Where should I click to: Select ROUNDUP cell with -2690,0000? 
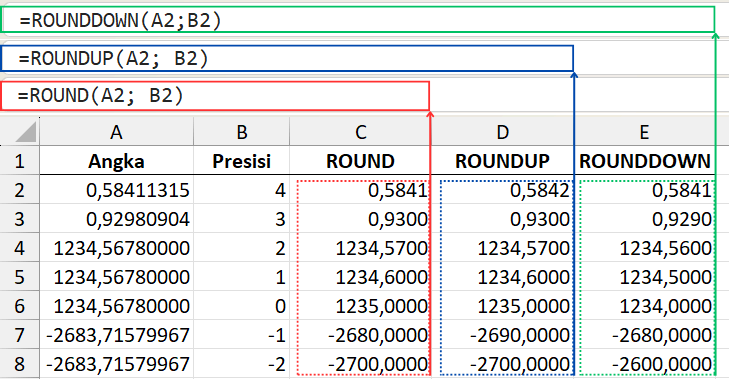[x=503, y=334]
